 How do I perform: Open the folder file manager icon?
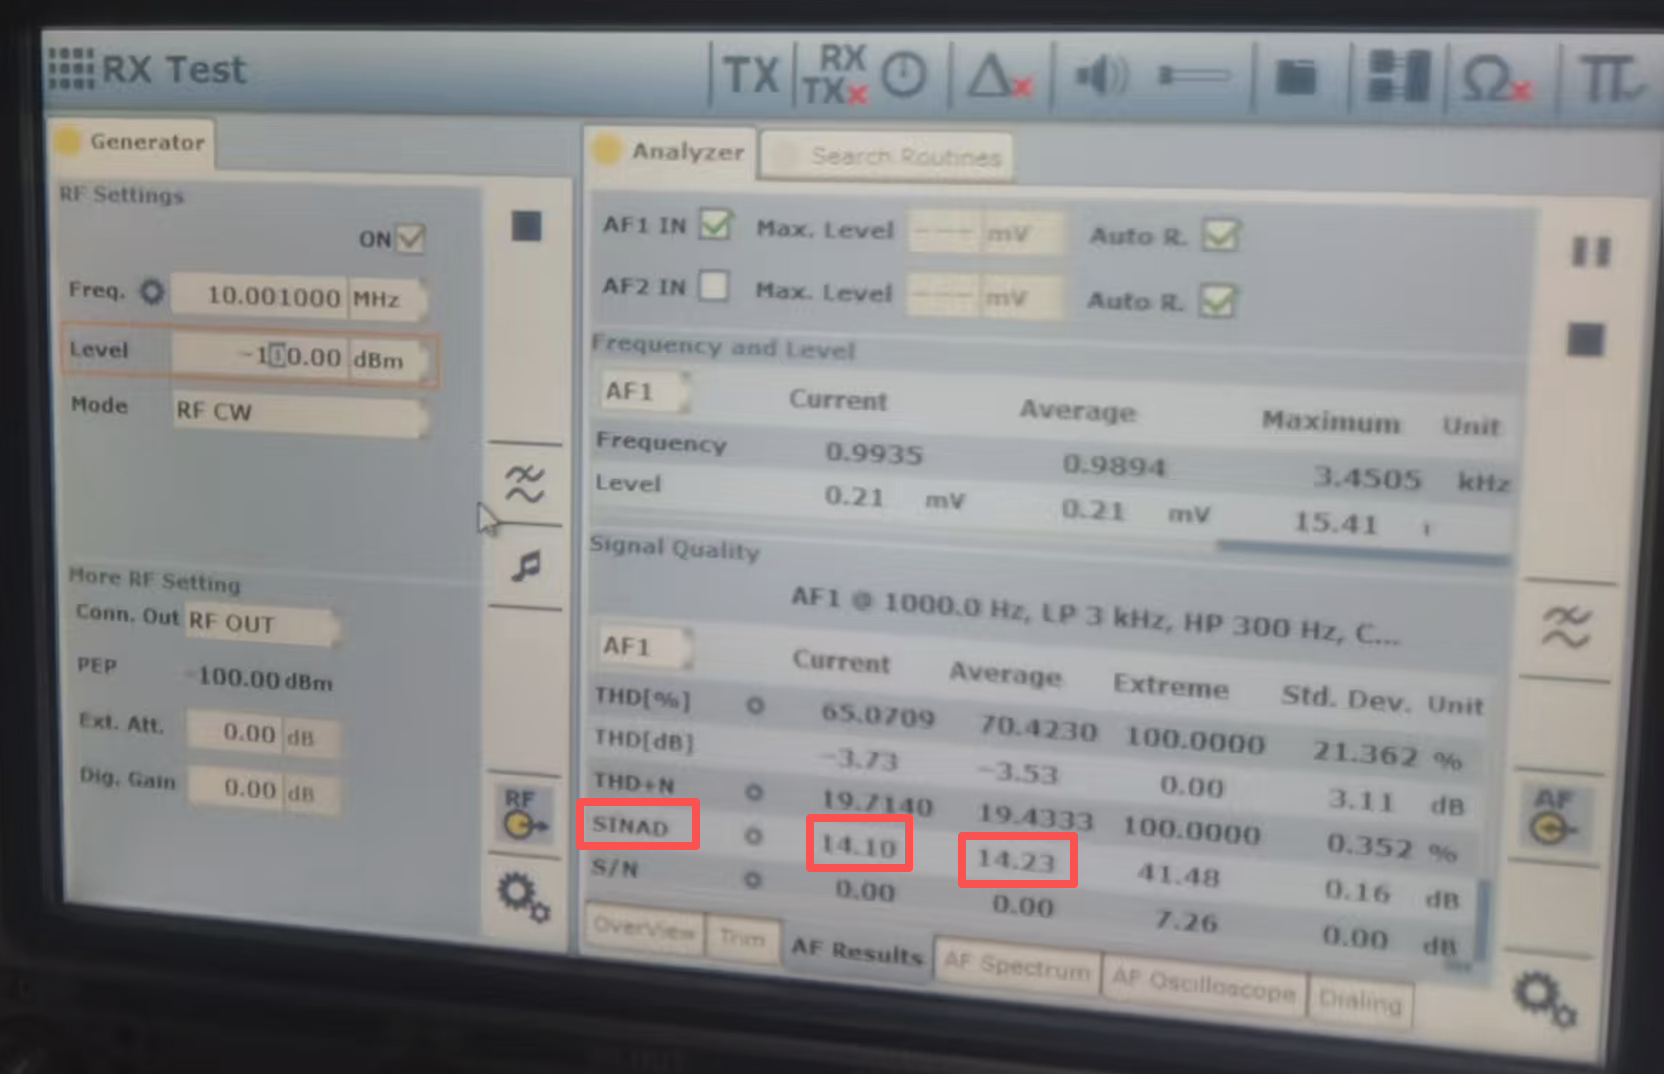(x=1296, y=77)
